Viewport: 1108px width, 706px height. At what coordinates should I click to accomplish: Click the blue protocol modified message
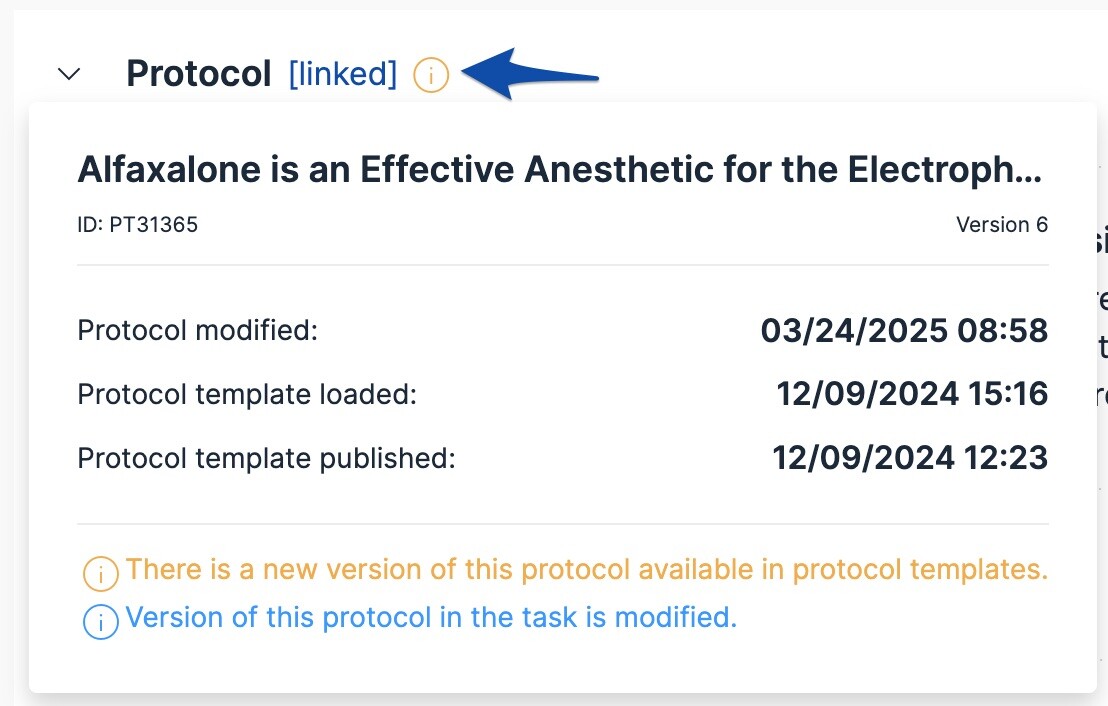pyautogui.click(x=430, y=618)
